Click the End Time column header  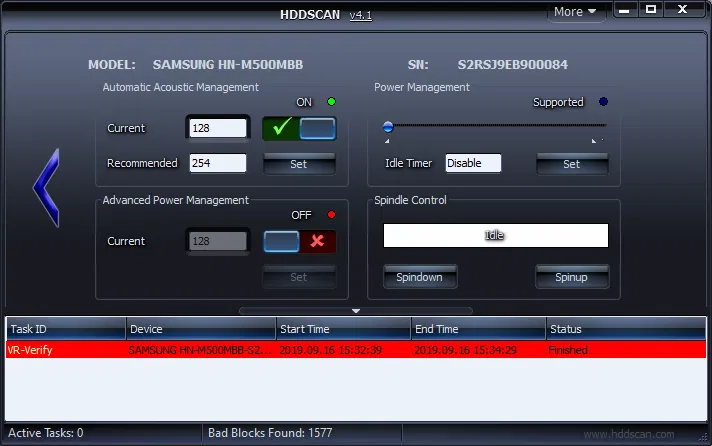pos(478,329)
